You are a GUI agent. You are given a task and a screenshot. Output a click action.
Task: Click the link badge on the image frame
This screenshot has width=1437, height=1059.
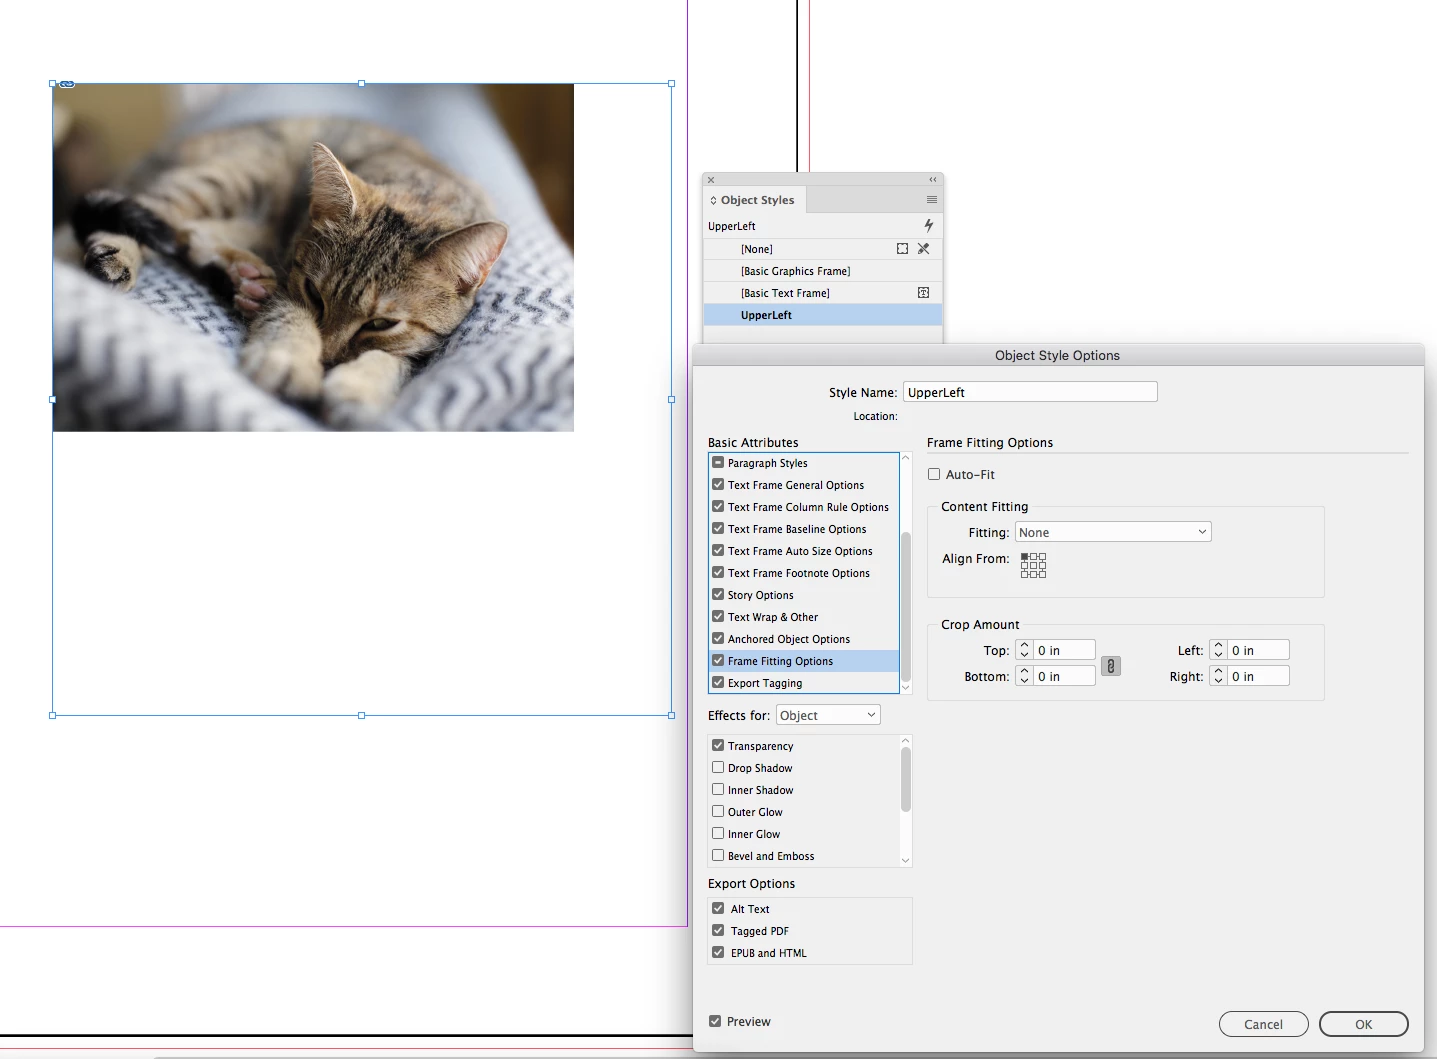(67, 84)
